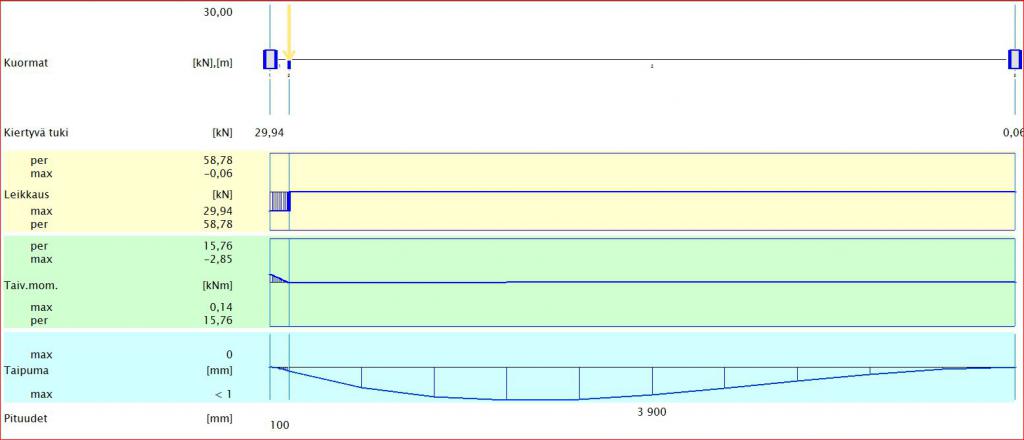
Task: Click the yellow point load arrow
Action: click(x=288, y=32)
